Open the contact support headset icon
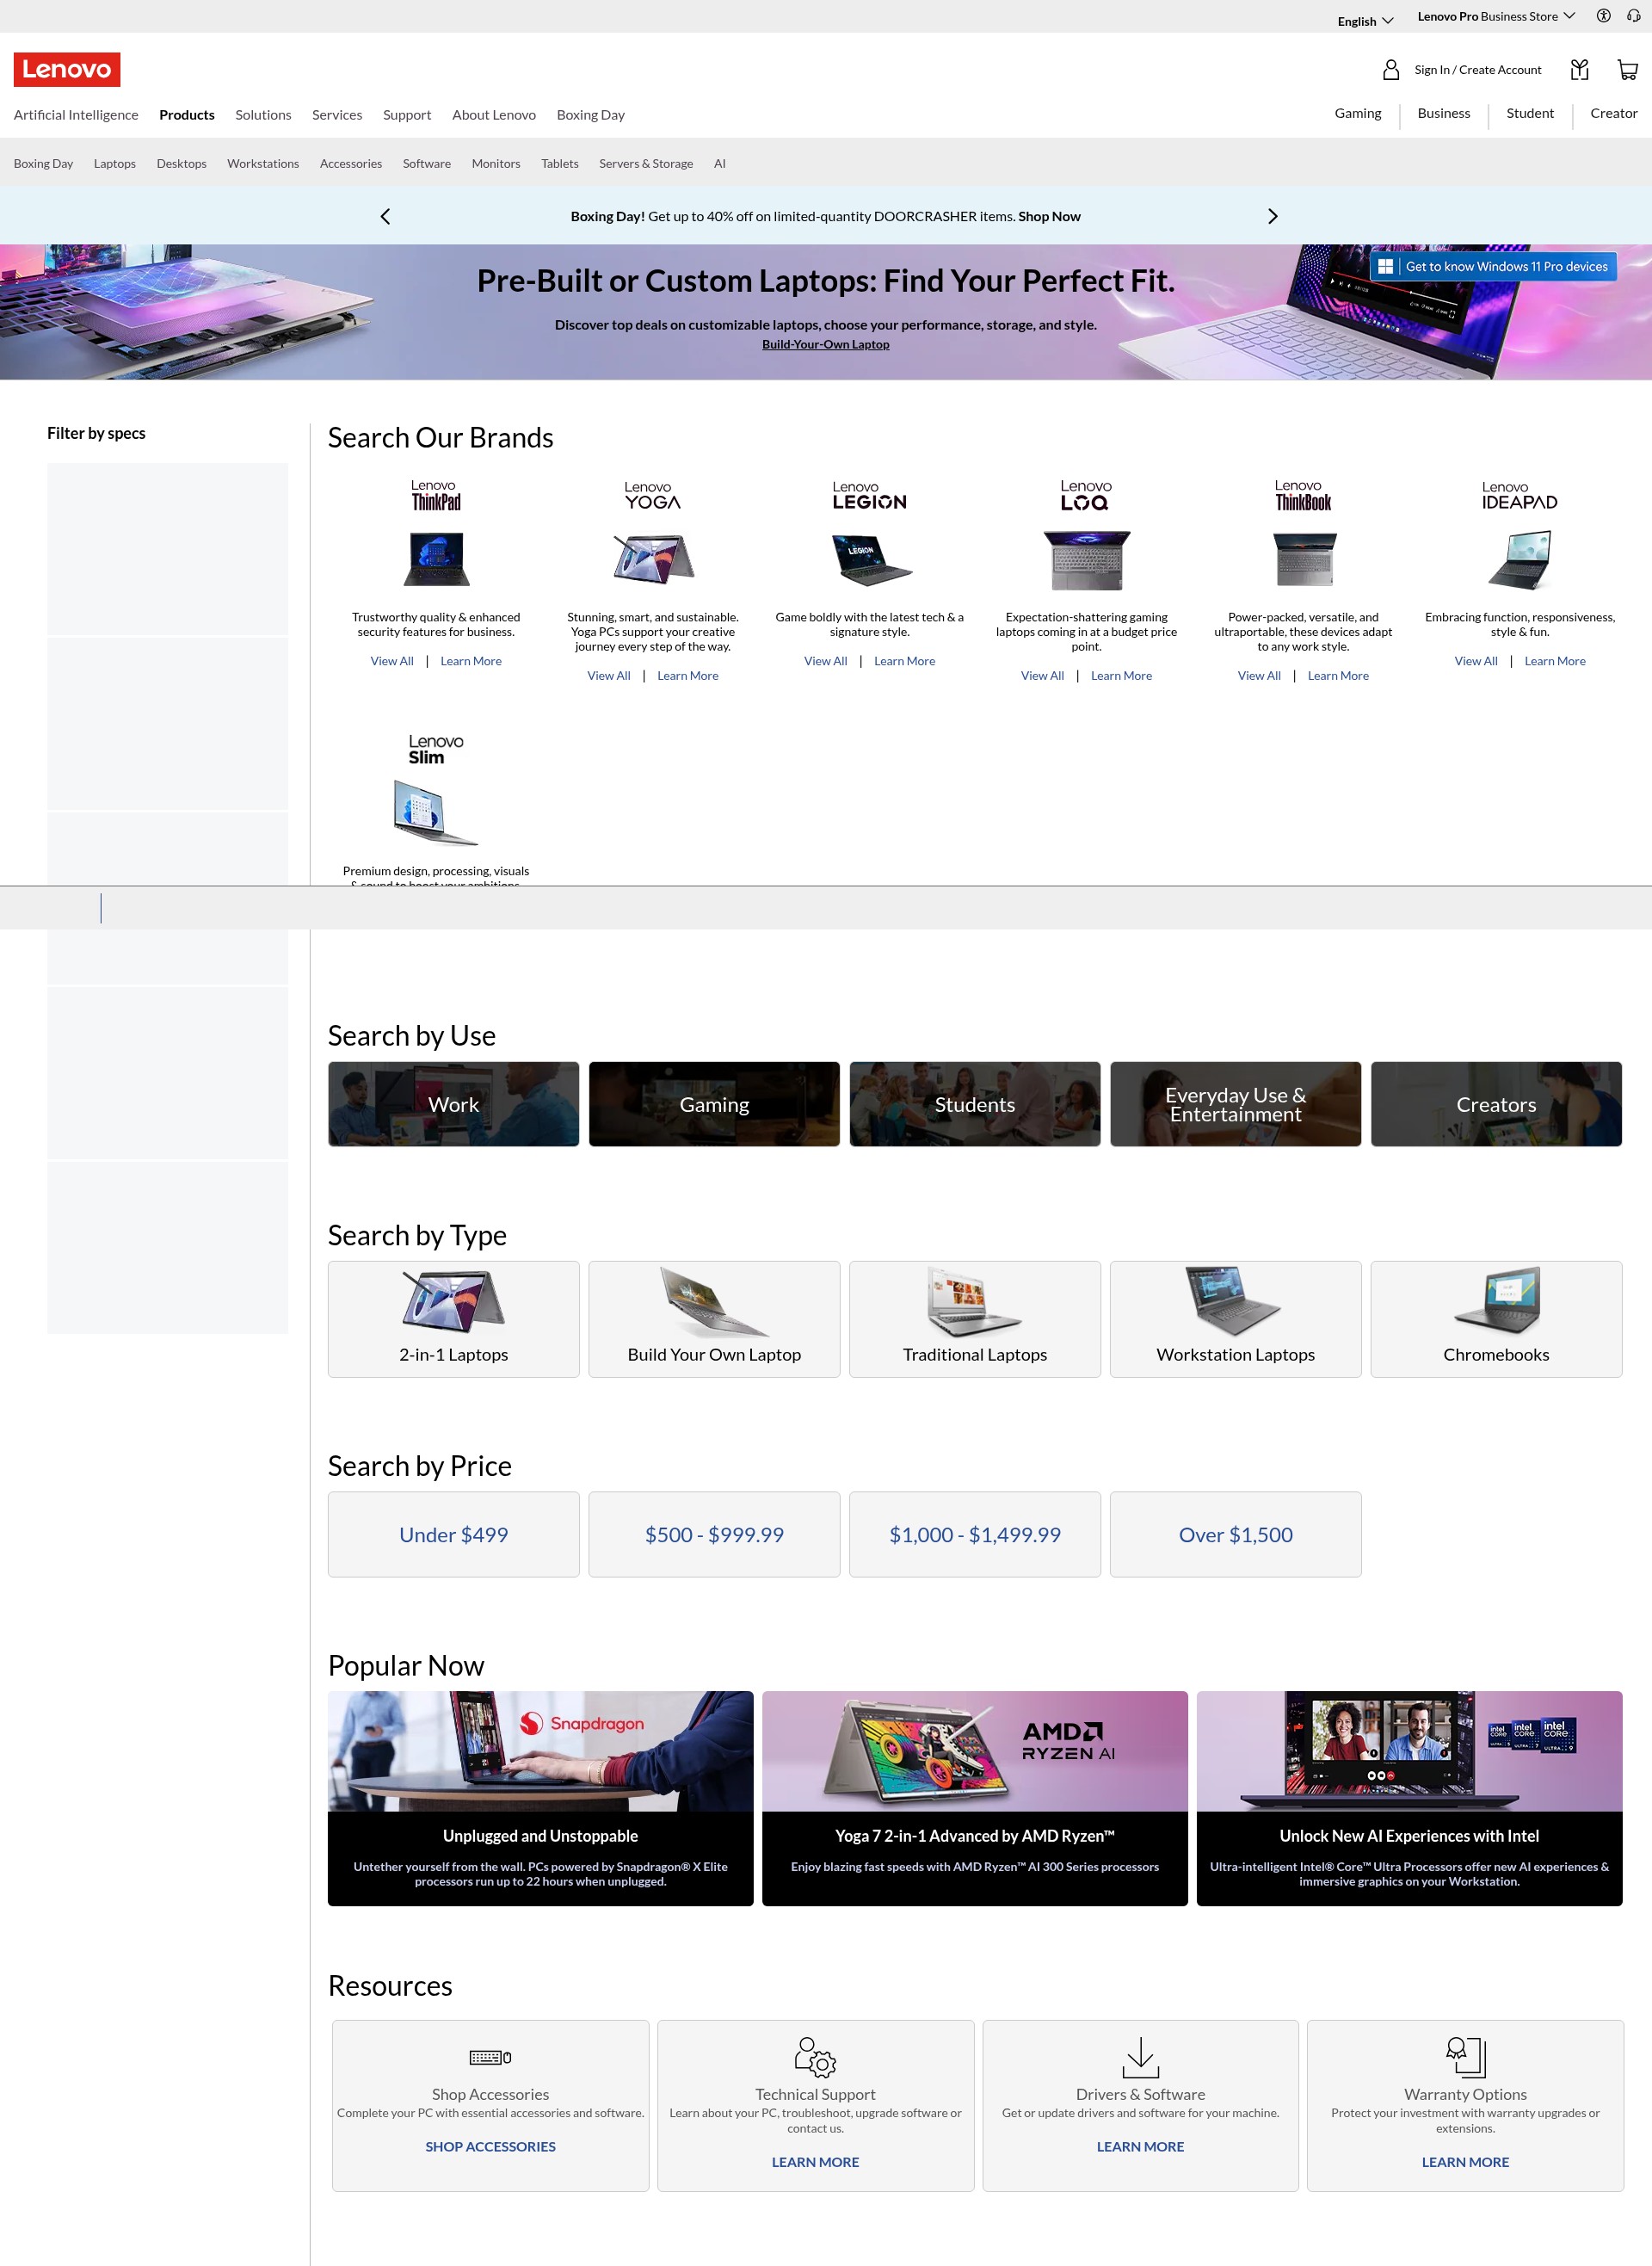The height and width of the screenshot is (2266, 1652). 1633,16
